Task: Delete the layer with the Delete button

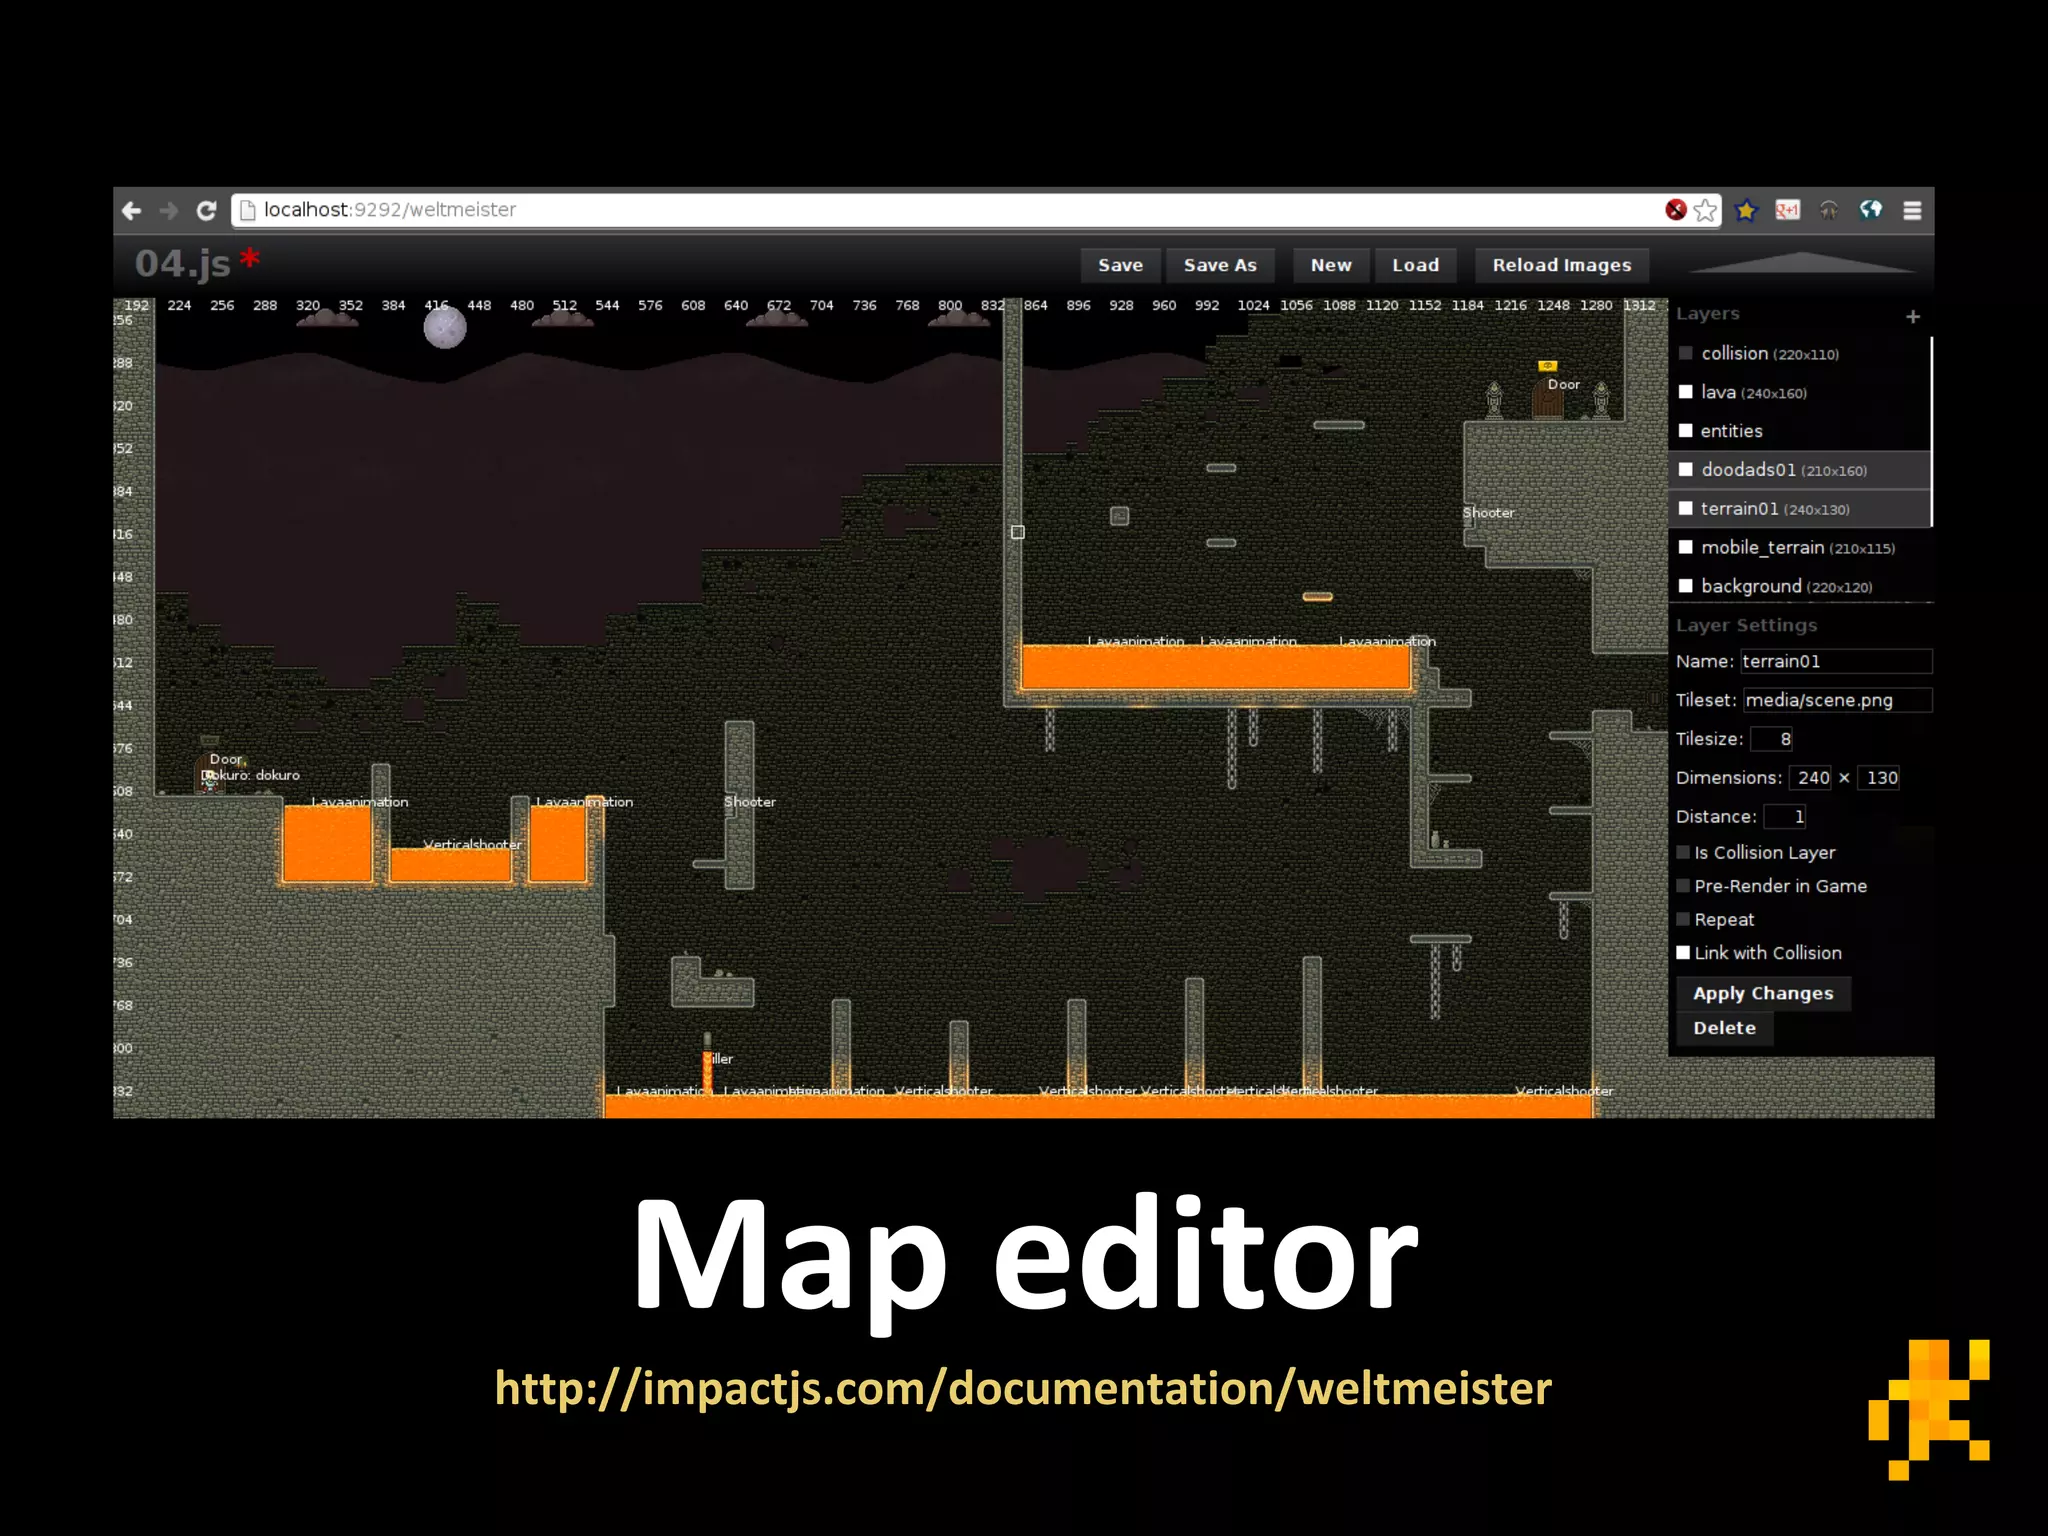Action: 1724,1028
